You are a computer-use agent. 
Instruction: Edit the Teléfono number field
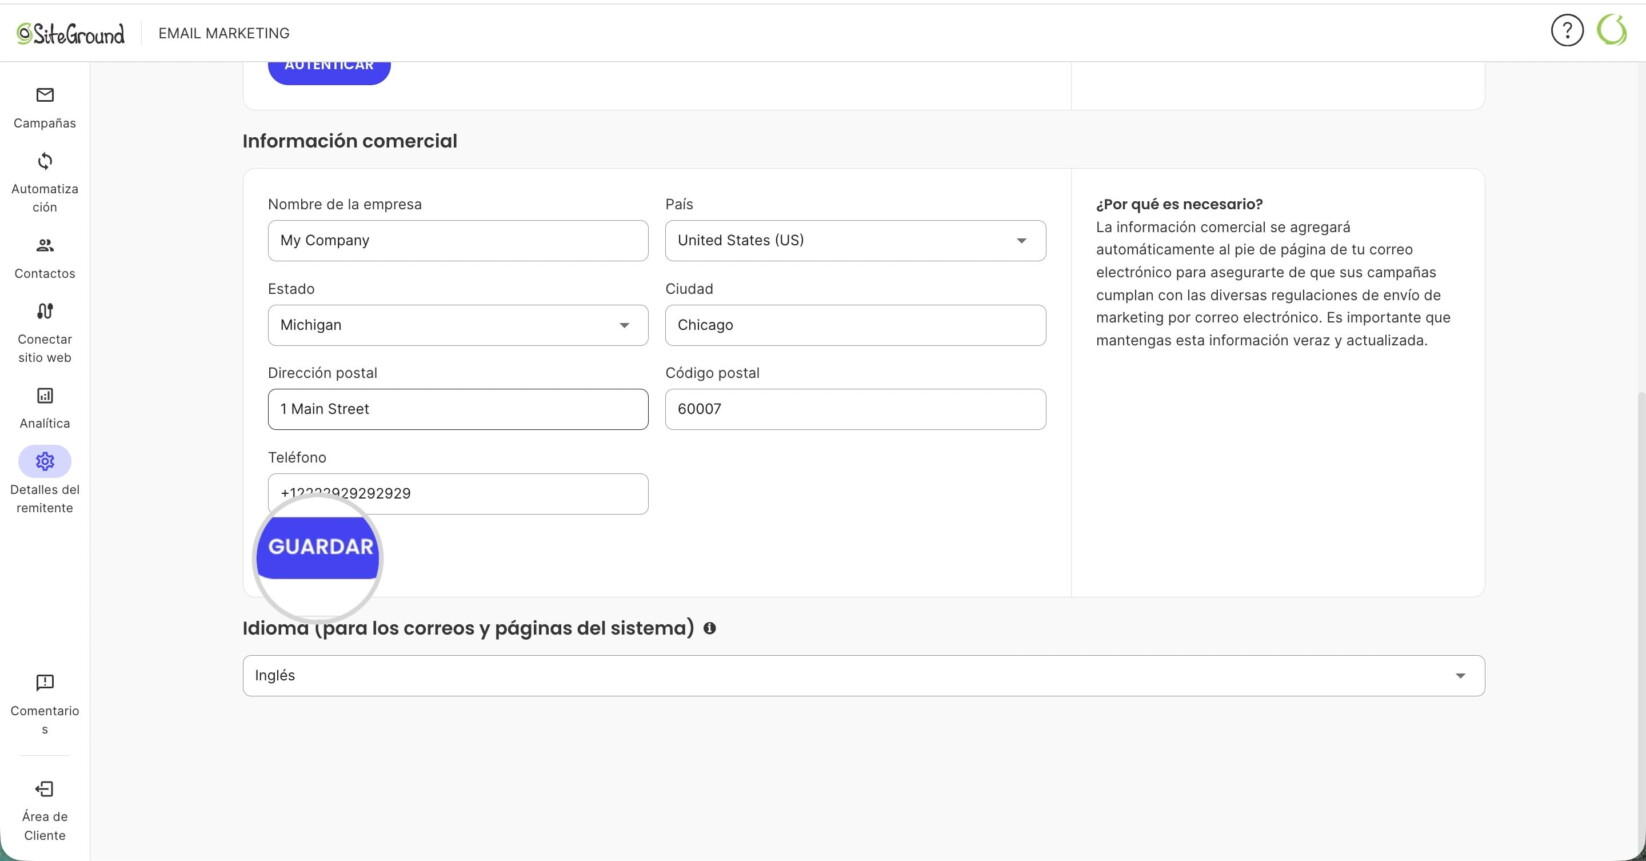point(458,494)
